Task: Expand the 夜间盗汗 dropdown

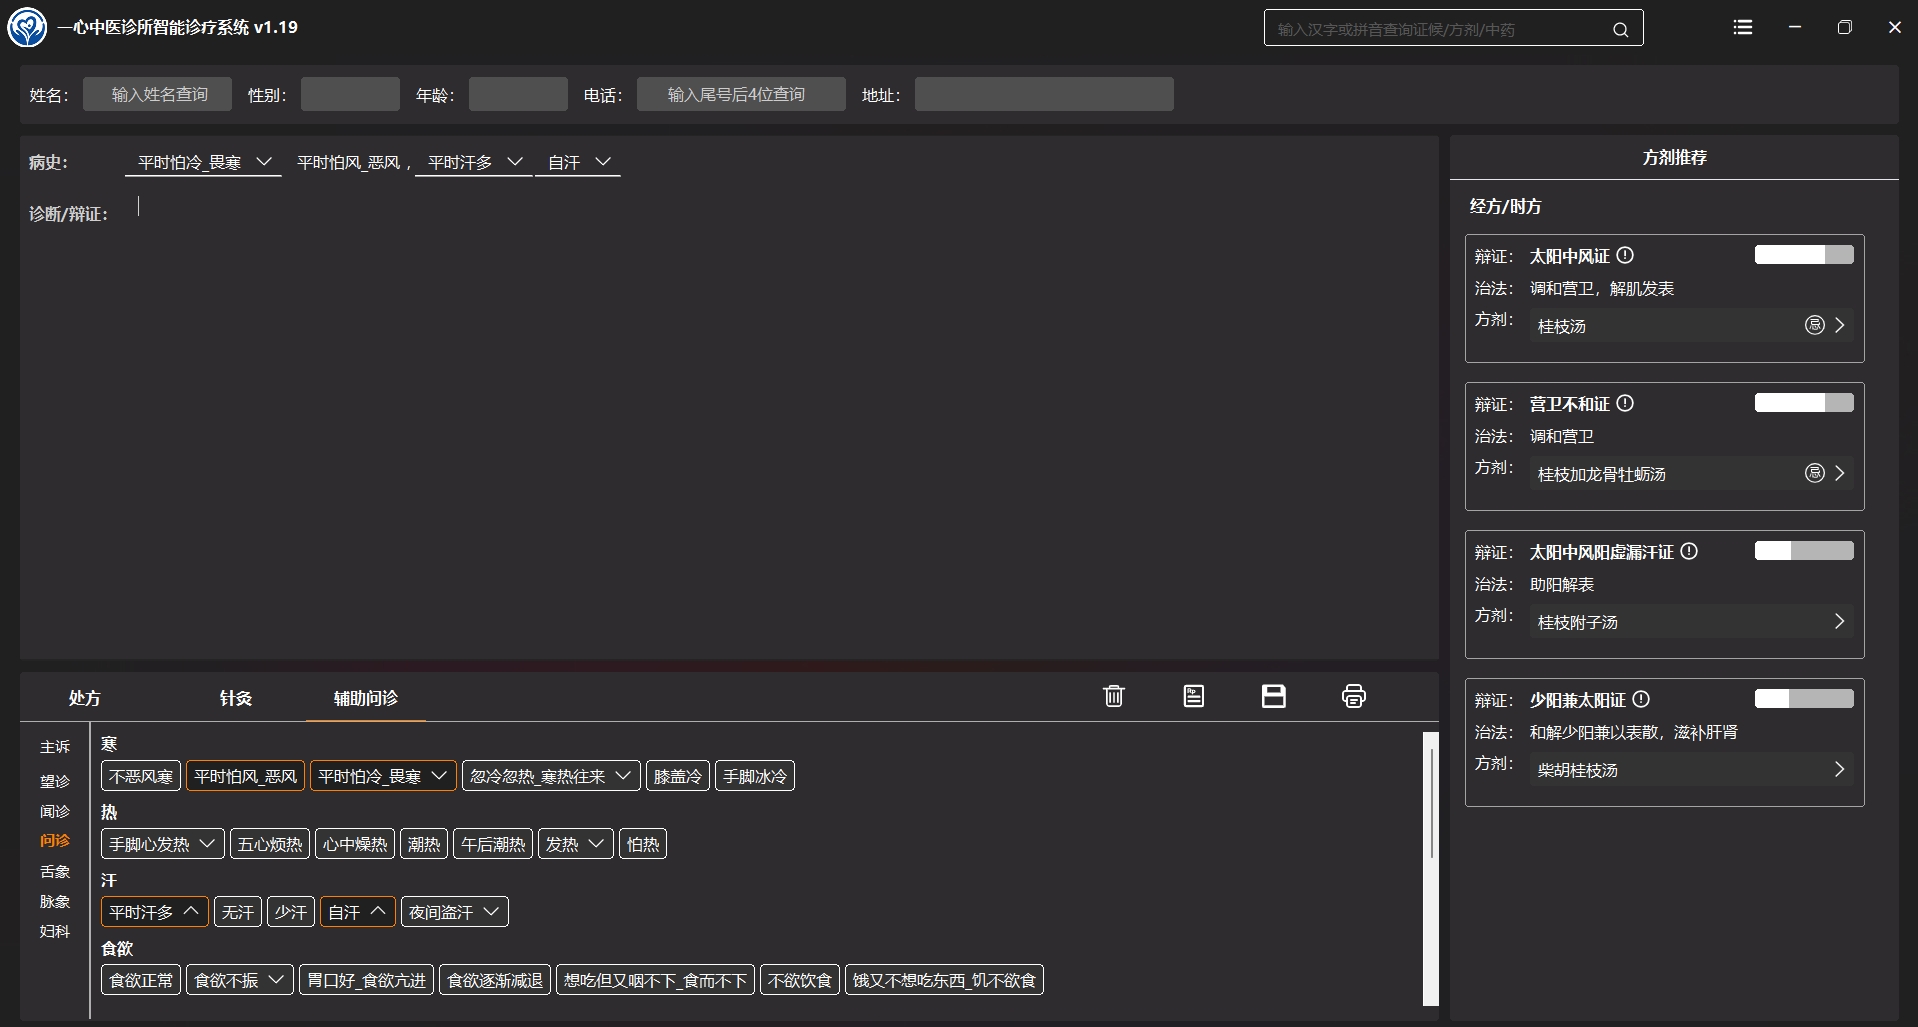Action: tap(491, 912)
